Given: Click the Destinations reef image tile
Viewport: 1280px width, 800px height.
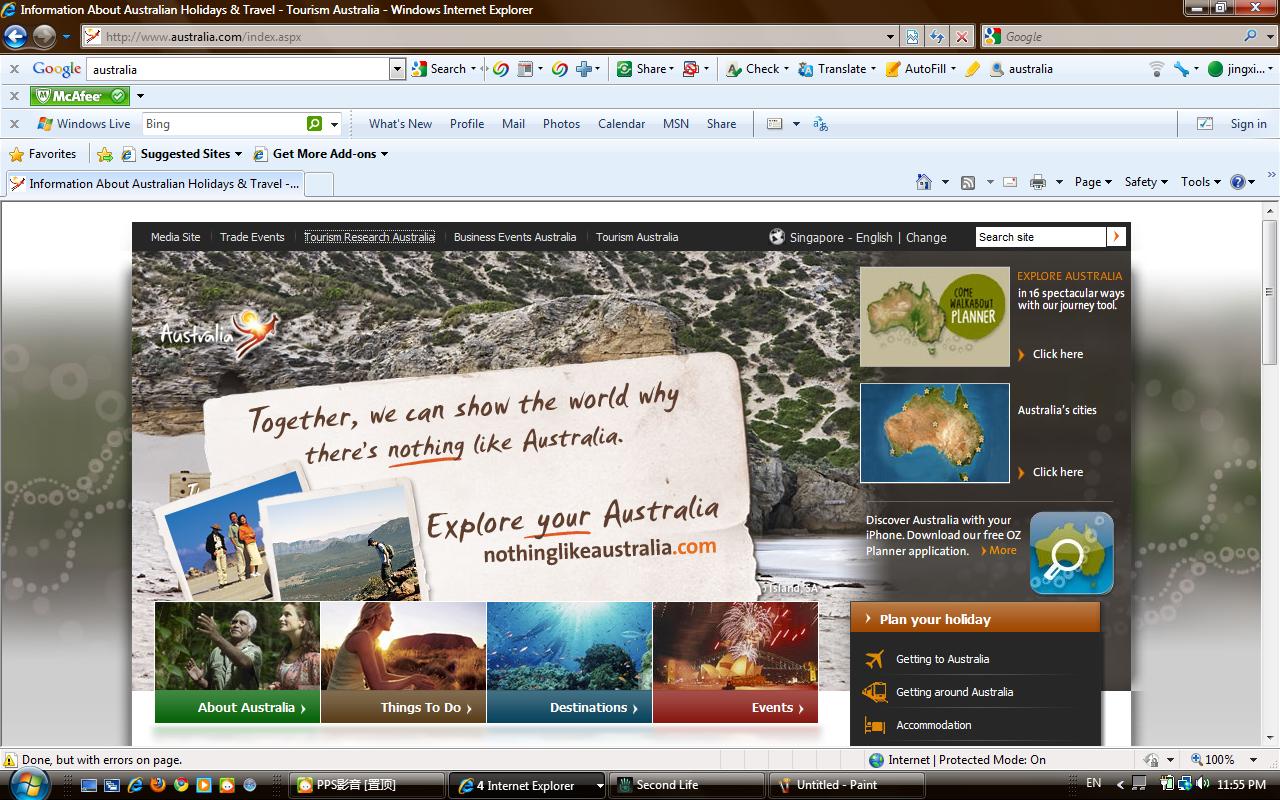Looking at the screenshot, I should pyautogui.click(x=569, y=662).
